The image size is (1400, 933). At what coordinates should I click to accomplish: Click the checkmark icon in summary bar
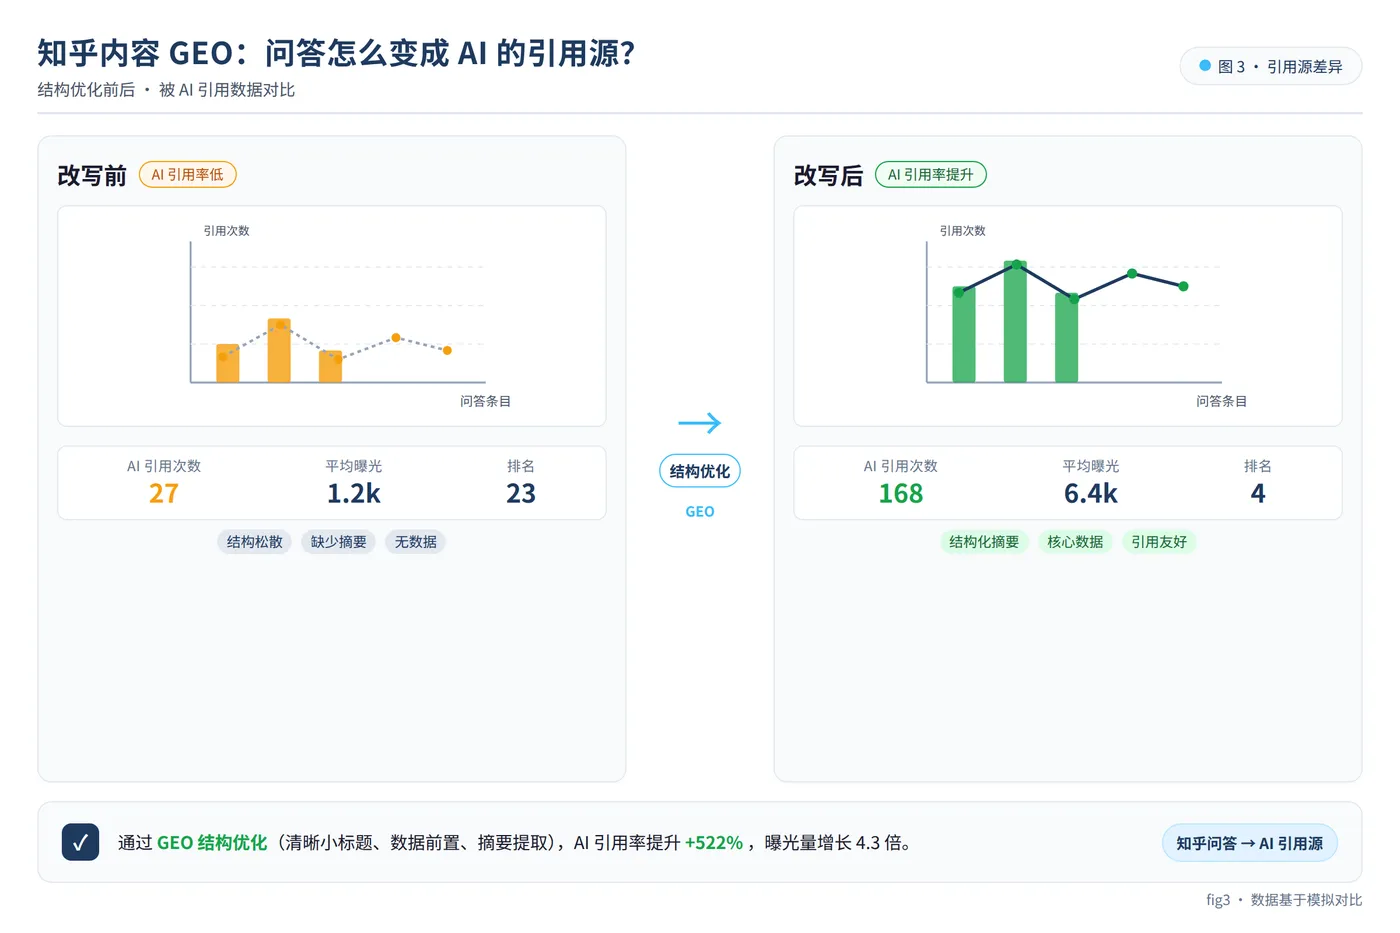80,842
